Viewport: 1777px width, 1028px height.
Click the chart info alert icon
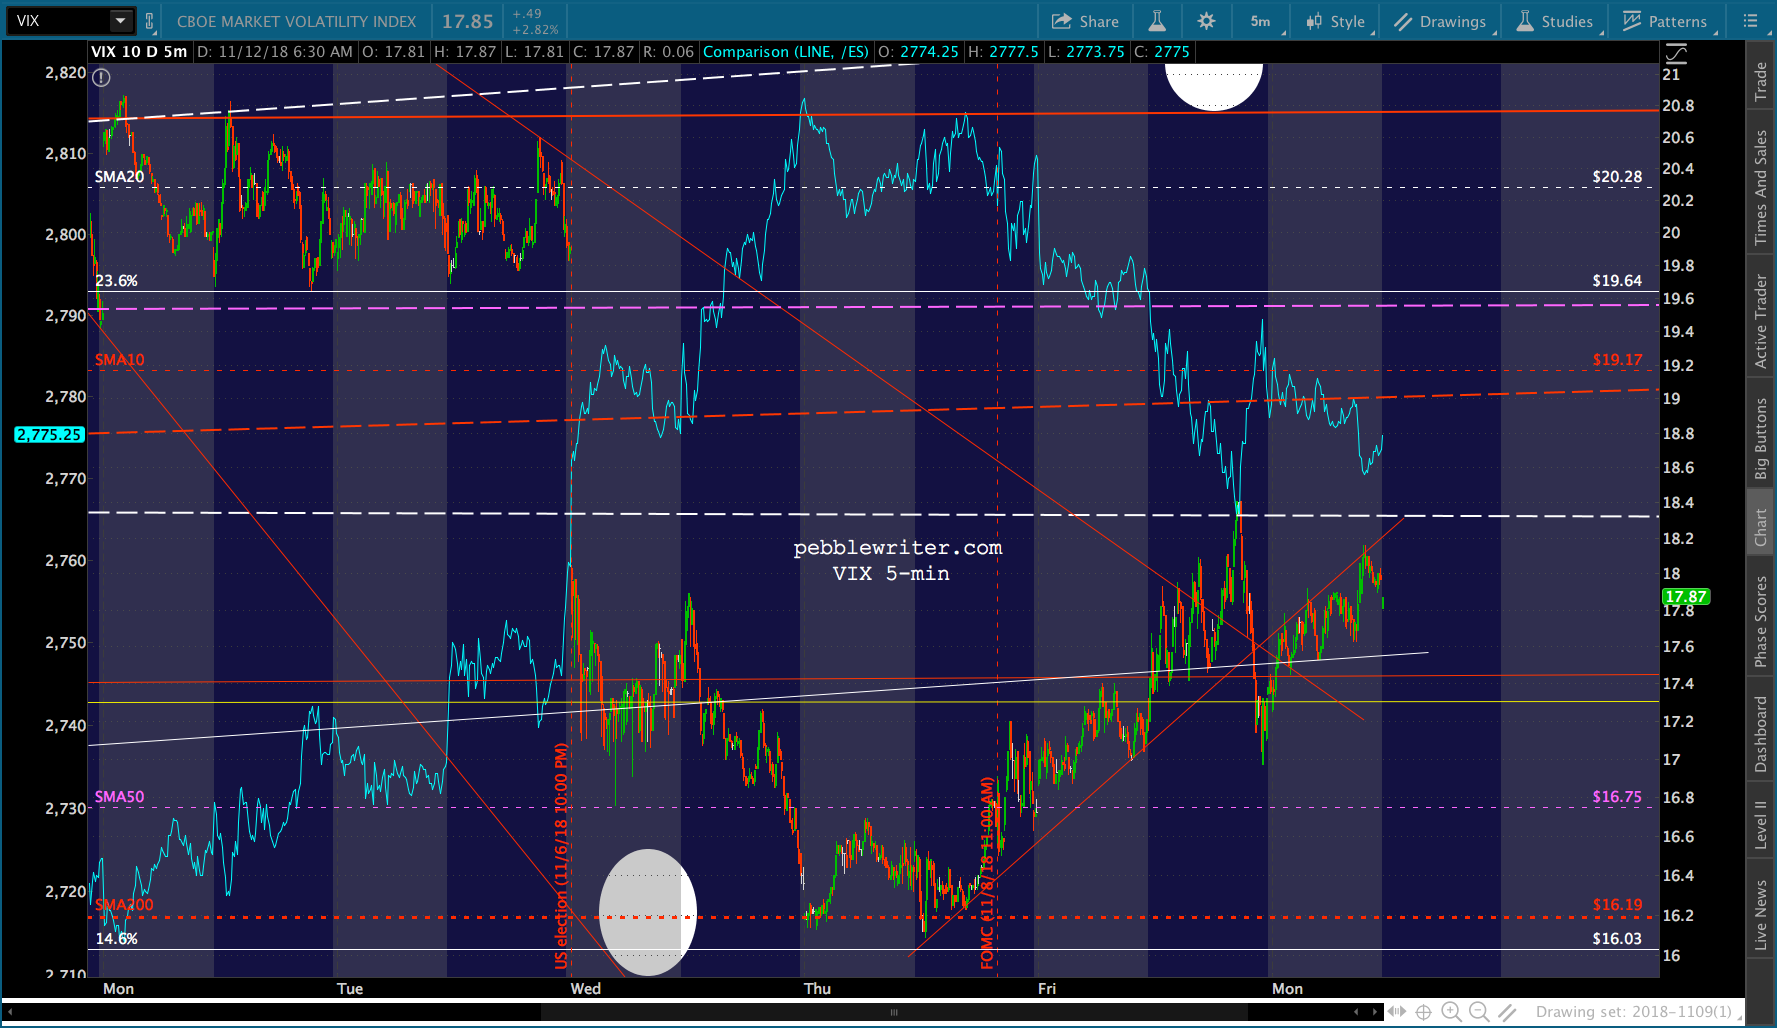(x=101, y=77)
